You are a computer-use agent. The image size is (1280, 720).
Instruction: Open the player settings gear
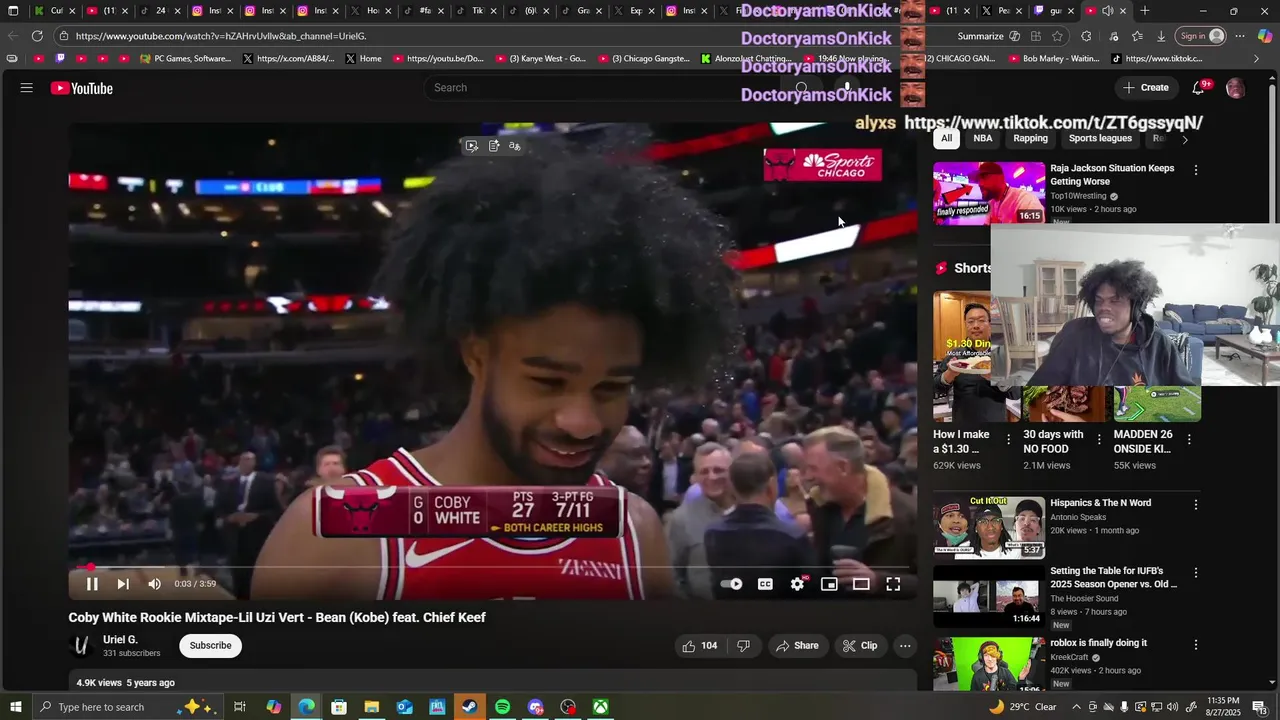[797, 584]
